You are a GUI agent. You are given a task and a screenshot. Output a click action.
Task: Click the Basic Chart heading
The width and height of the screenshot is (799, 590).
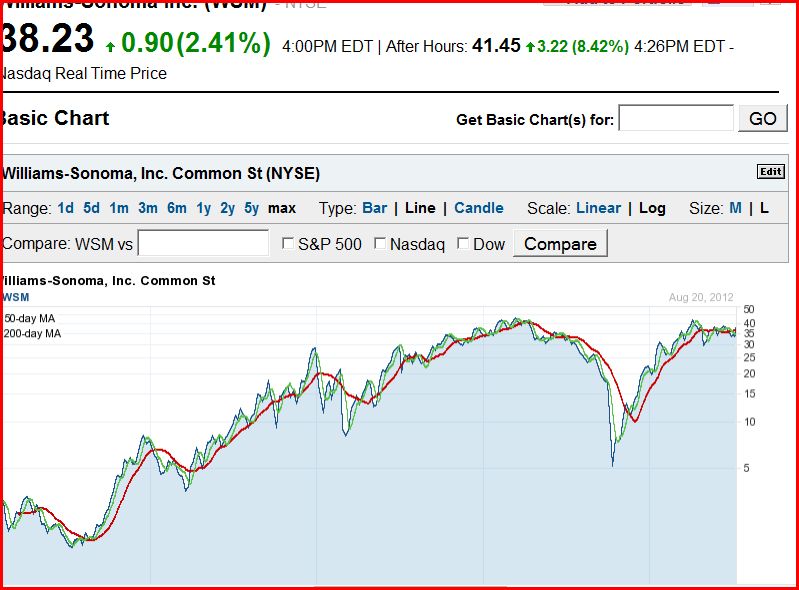tap(55, 118)
